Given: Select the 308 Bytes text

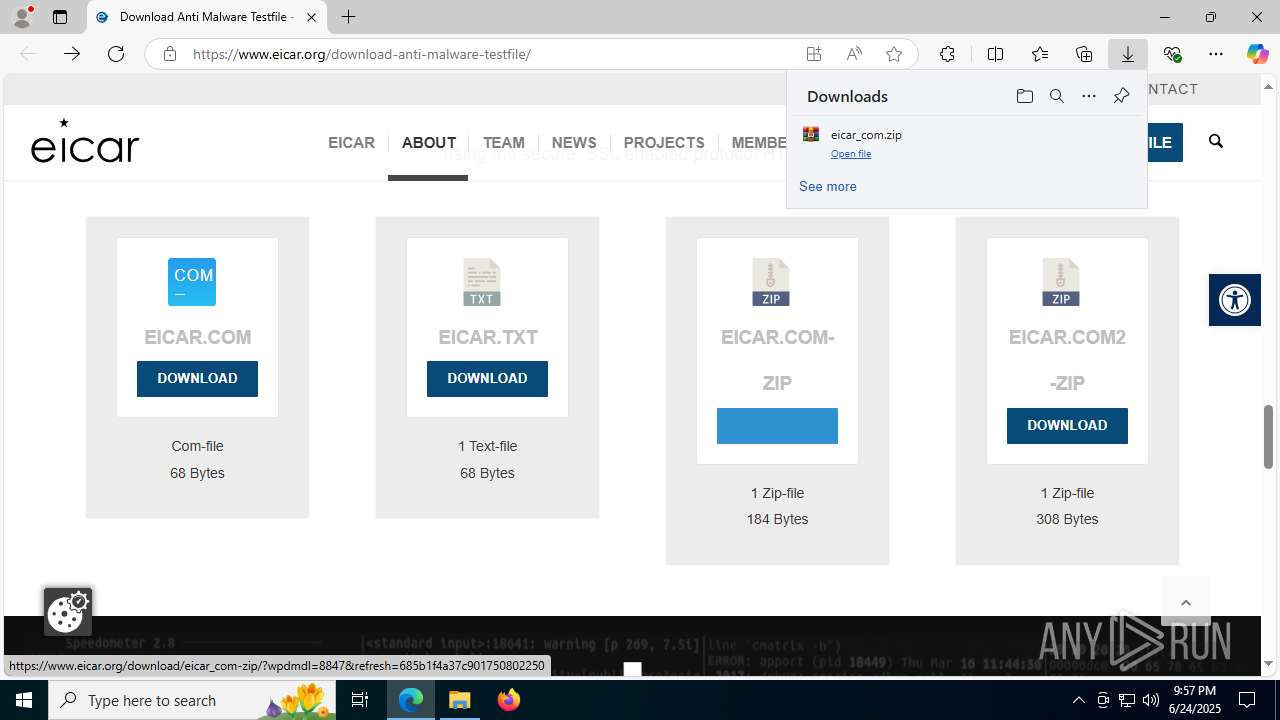Looking at the screenshot, I should (1067, 519).
